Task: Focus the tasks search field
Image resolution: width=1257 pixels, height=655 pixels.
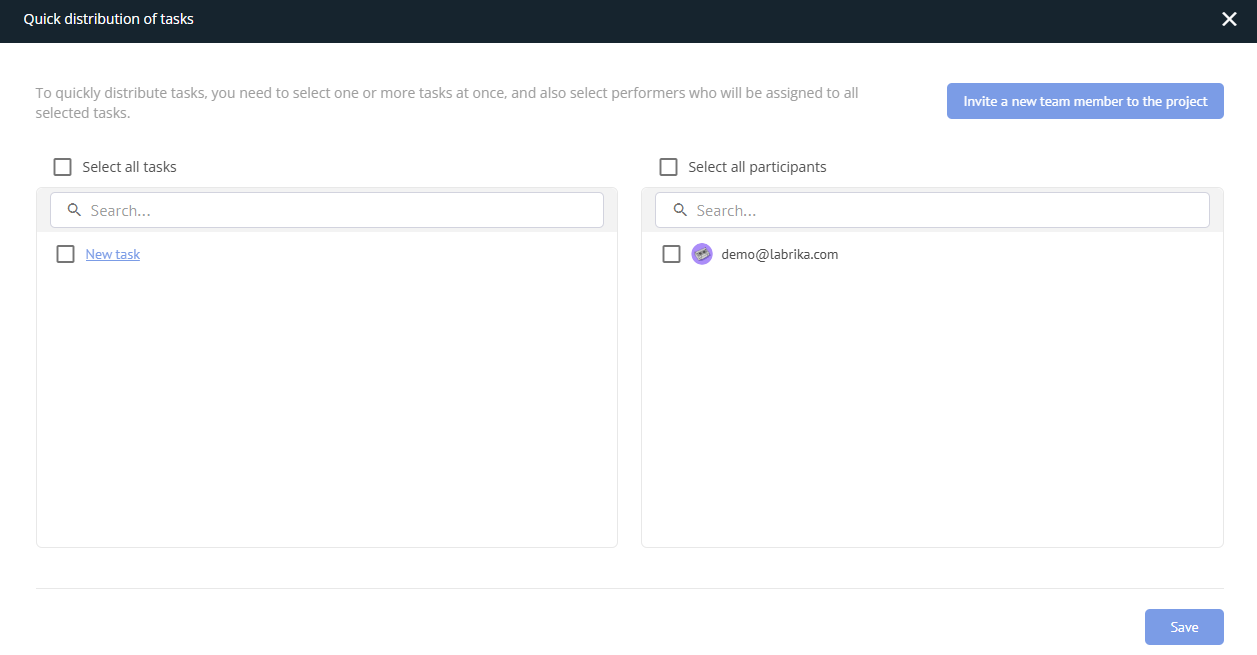Action: [340, 210]
